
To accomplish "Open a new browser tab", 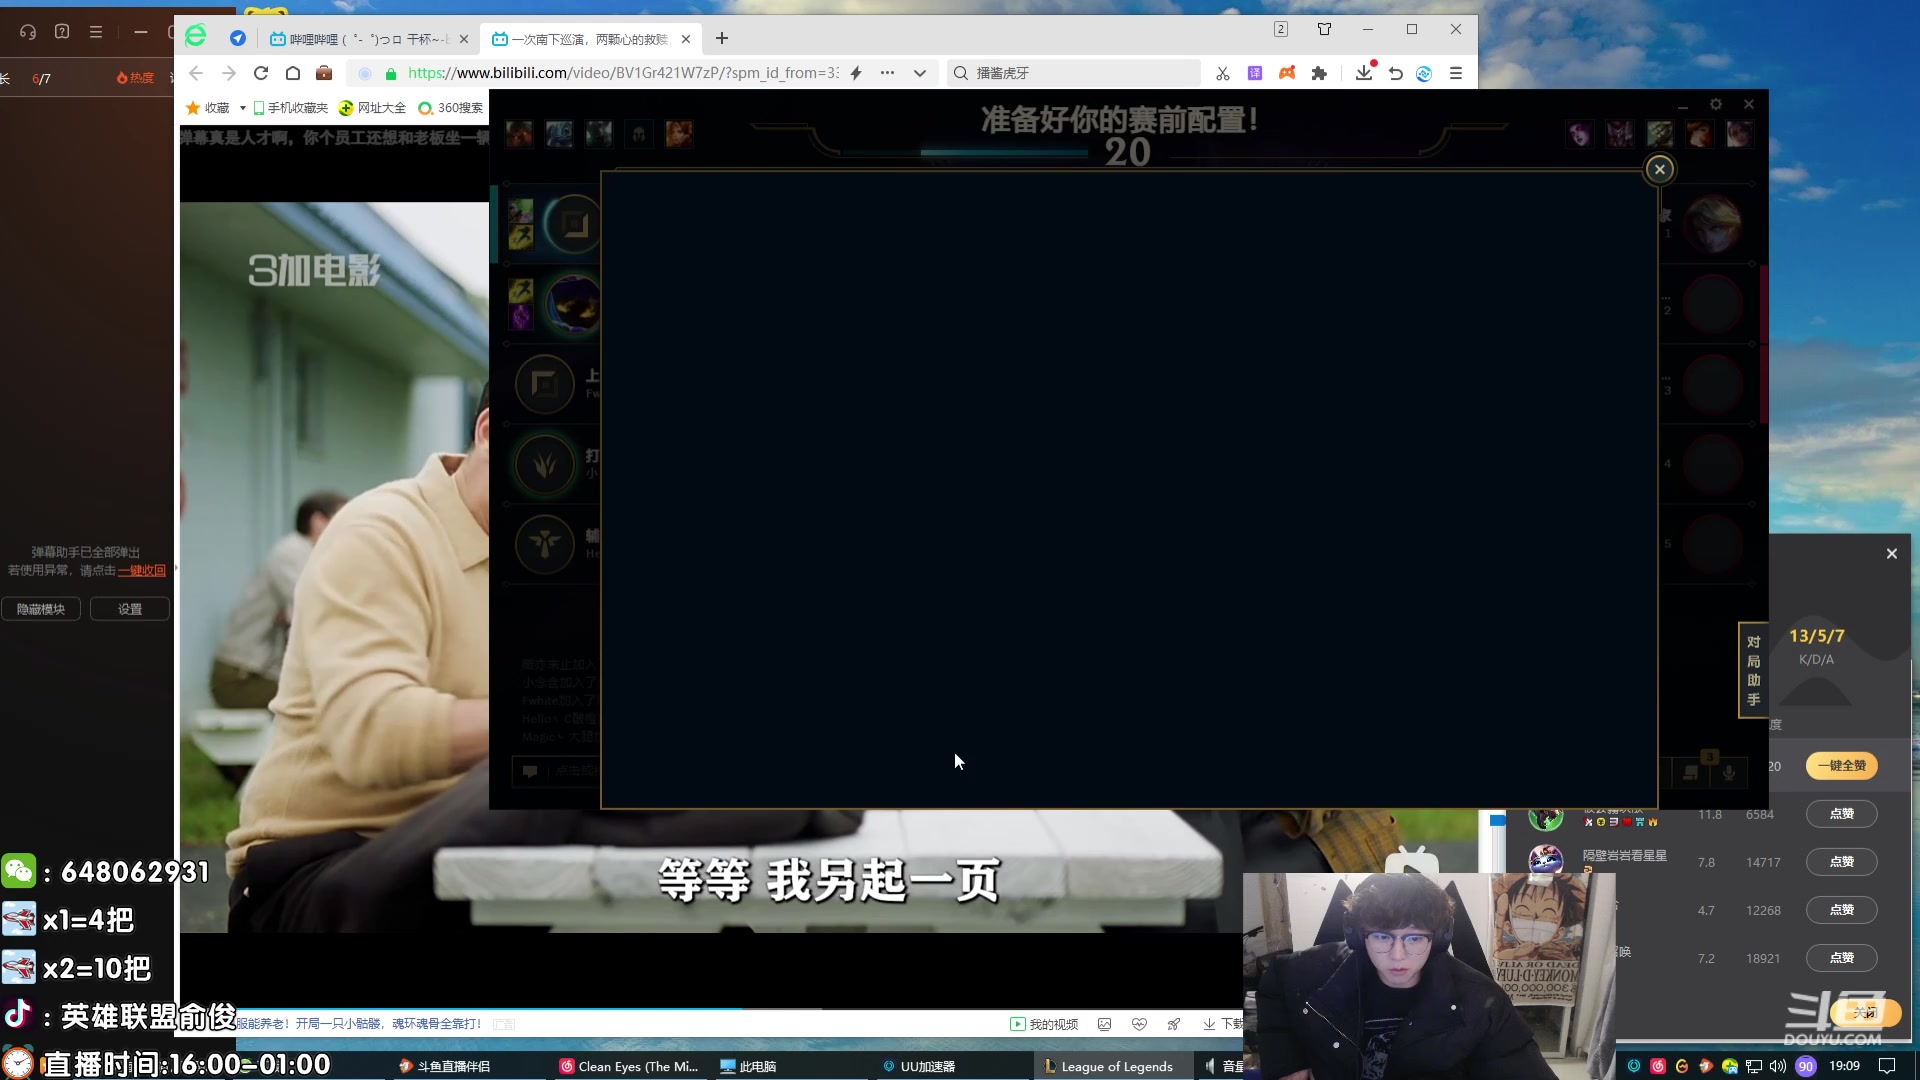I will (722, 38).
